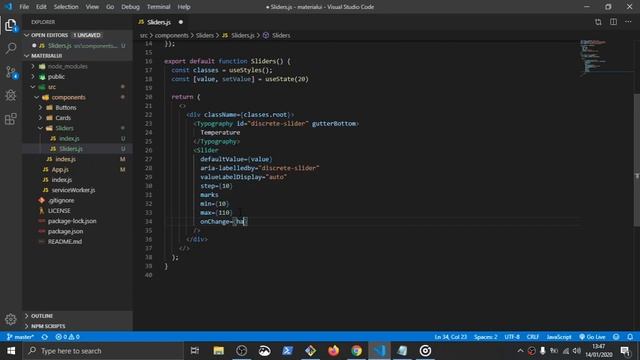The image size is (640, 360).
Task: Open the Search view in activity bar
Action: point(11,48)
